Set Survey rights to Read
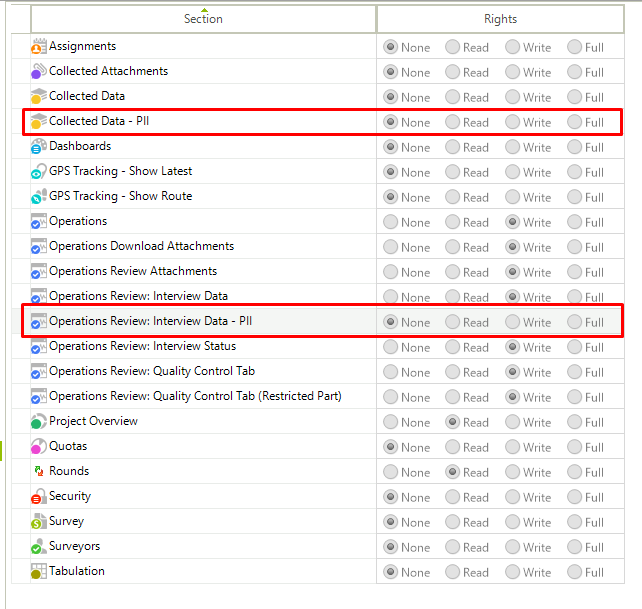 coord(452,521)
